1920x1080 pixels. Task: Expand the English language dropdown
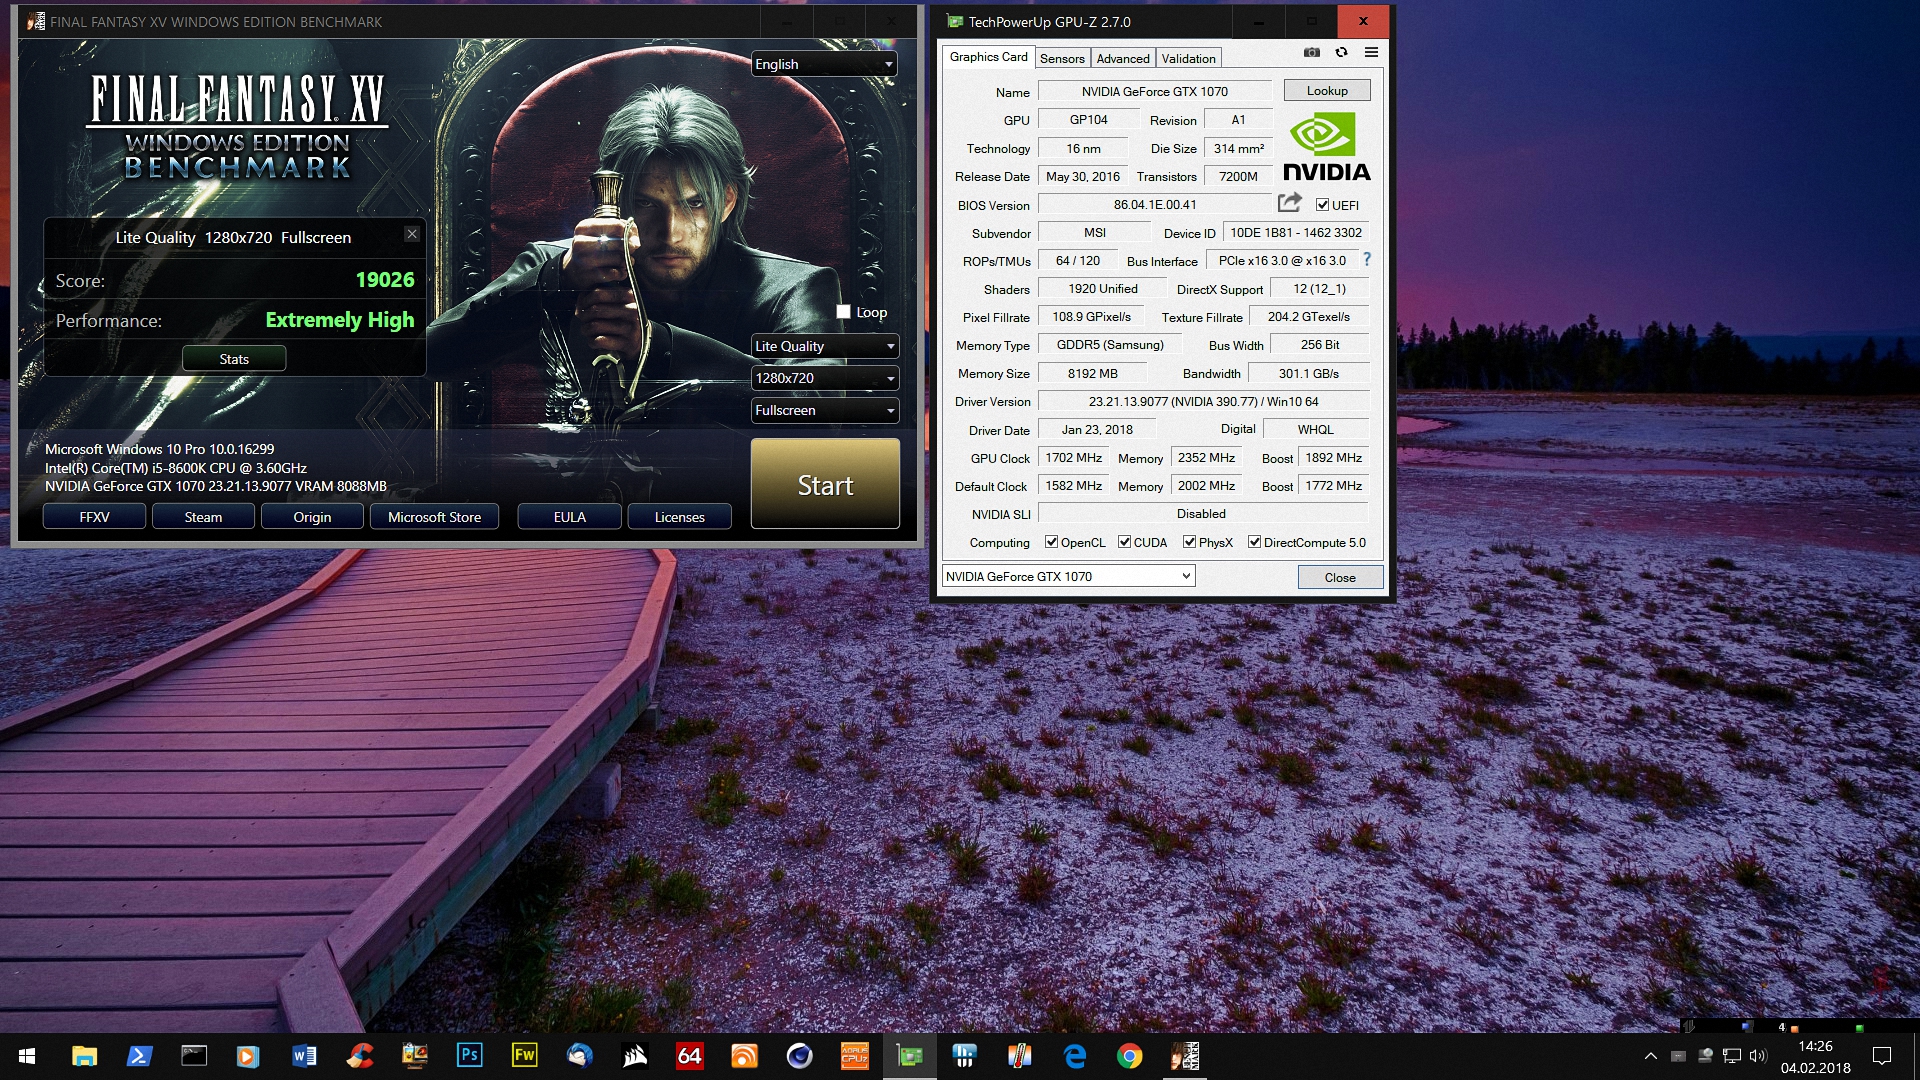824,64
